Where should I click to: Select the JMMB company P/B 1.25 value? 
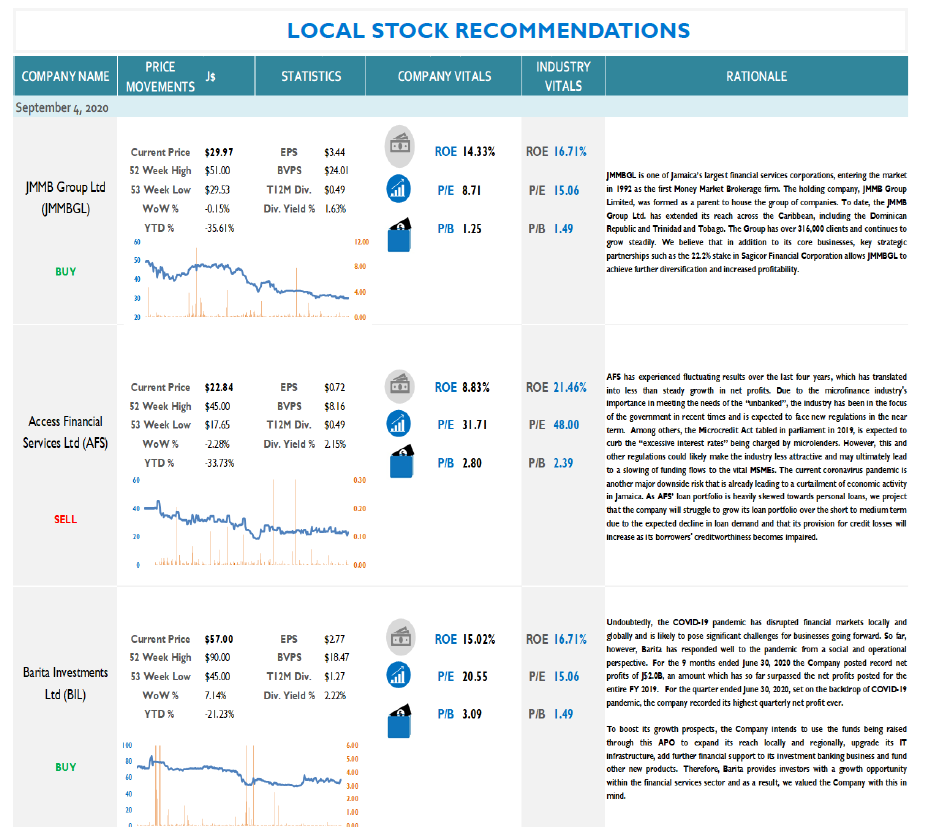pos(472,229)
